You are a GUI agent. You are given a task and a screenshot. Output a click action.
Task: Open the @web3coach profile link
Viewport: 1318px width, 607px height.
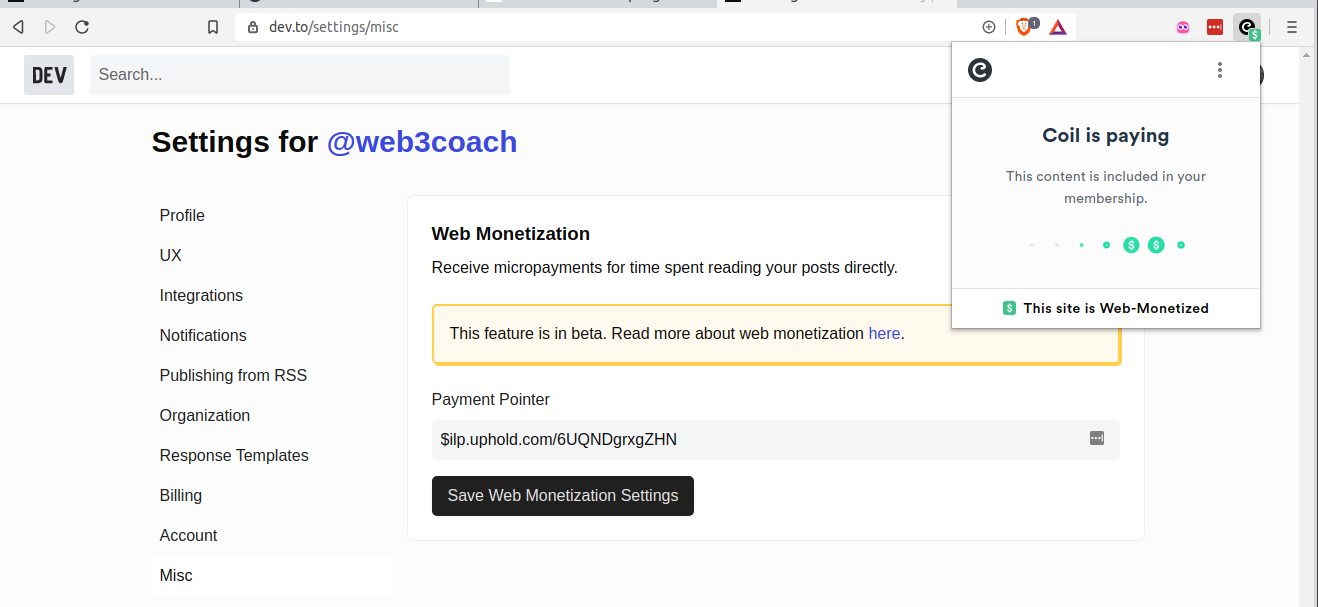422,142
